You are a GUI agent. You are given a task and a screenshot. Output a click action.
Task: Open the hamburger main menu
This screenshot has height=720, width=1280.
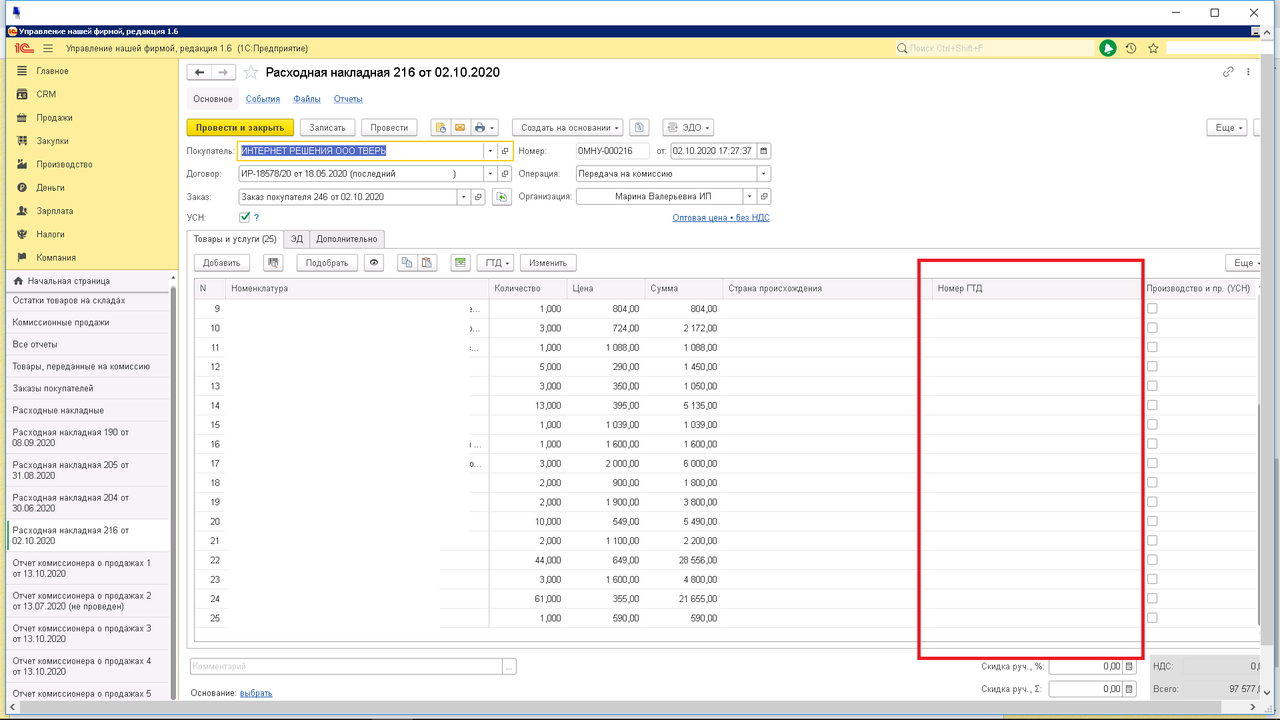(x=47, y=48)
